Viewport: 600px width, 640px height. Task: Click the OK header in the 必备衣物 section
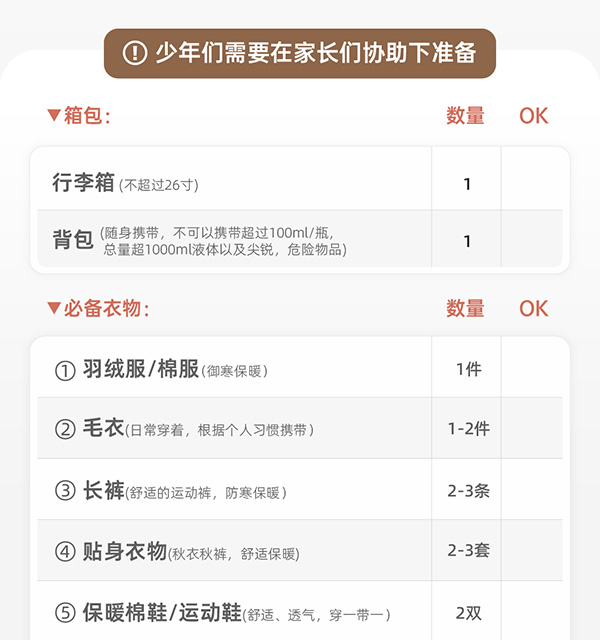coord(534,309)
